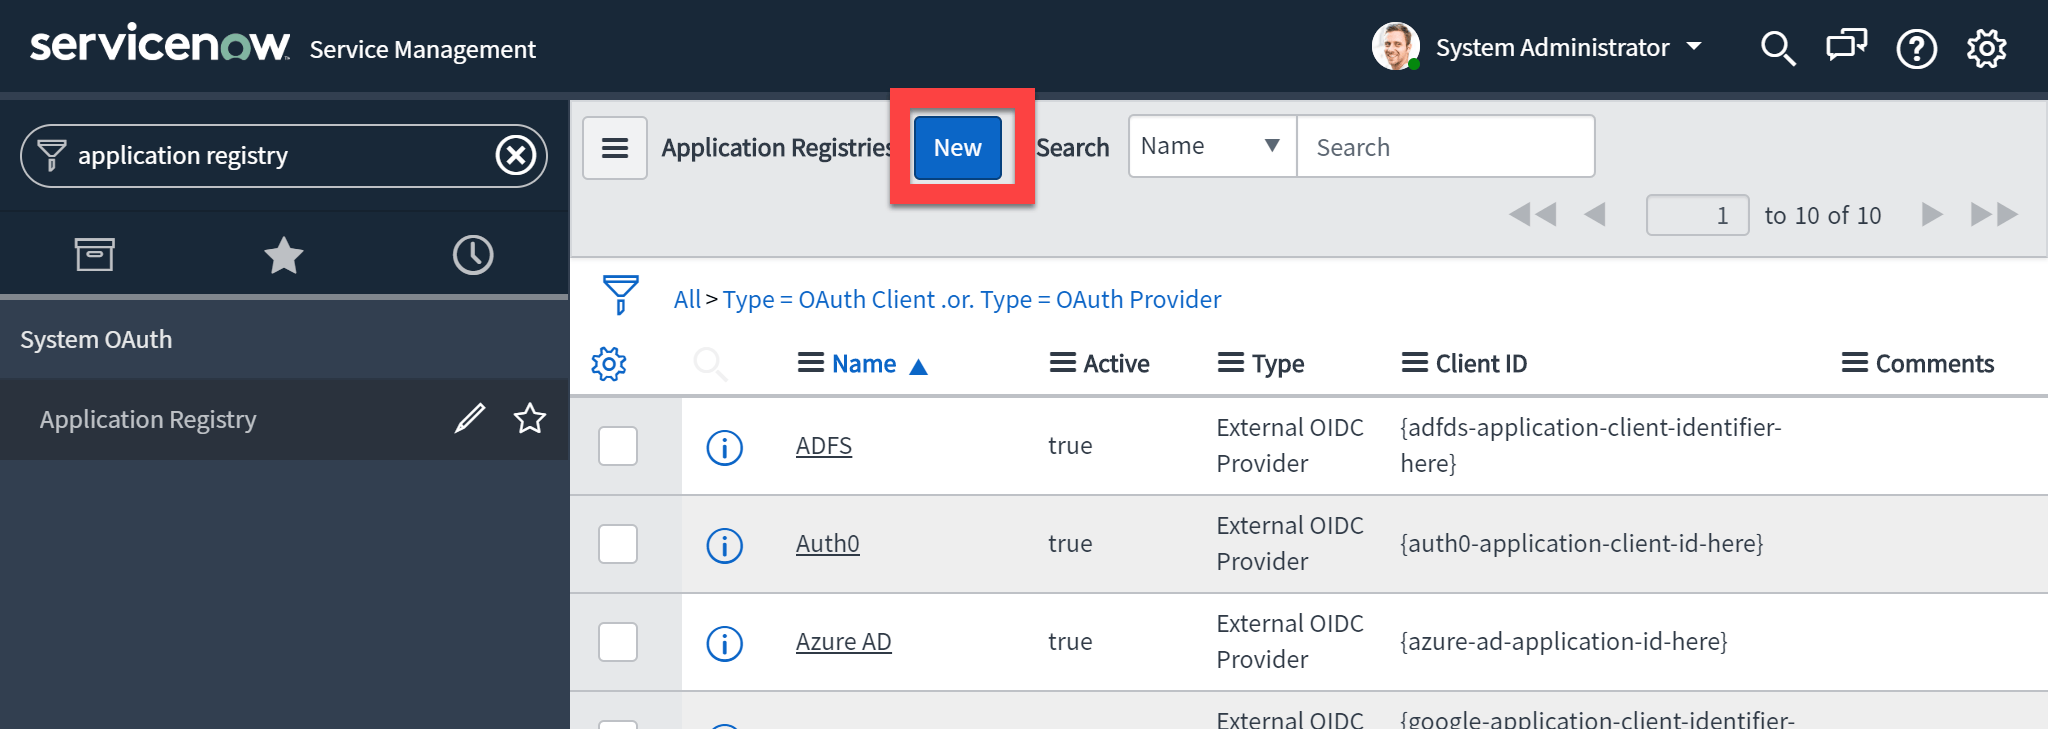This screenshot has width=2048, height=729.
Task: Click External OIDC Provider in the ADFS row
Action: pos(1290,445)
